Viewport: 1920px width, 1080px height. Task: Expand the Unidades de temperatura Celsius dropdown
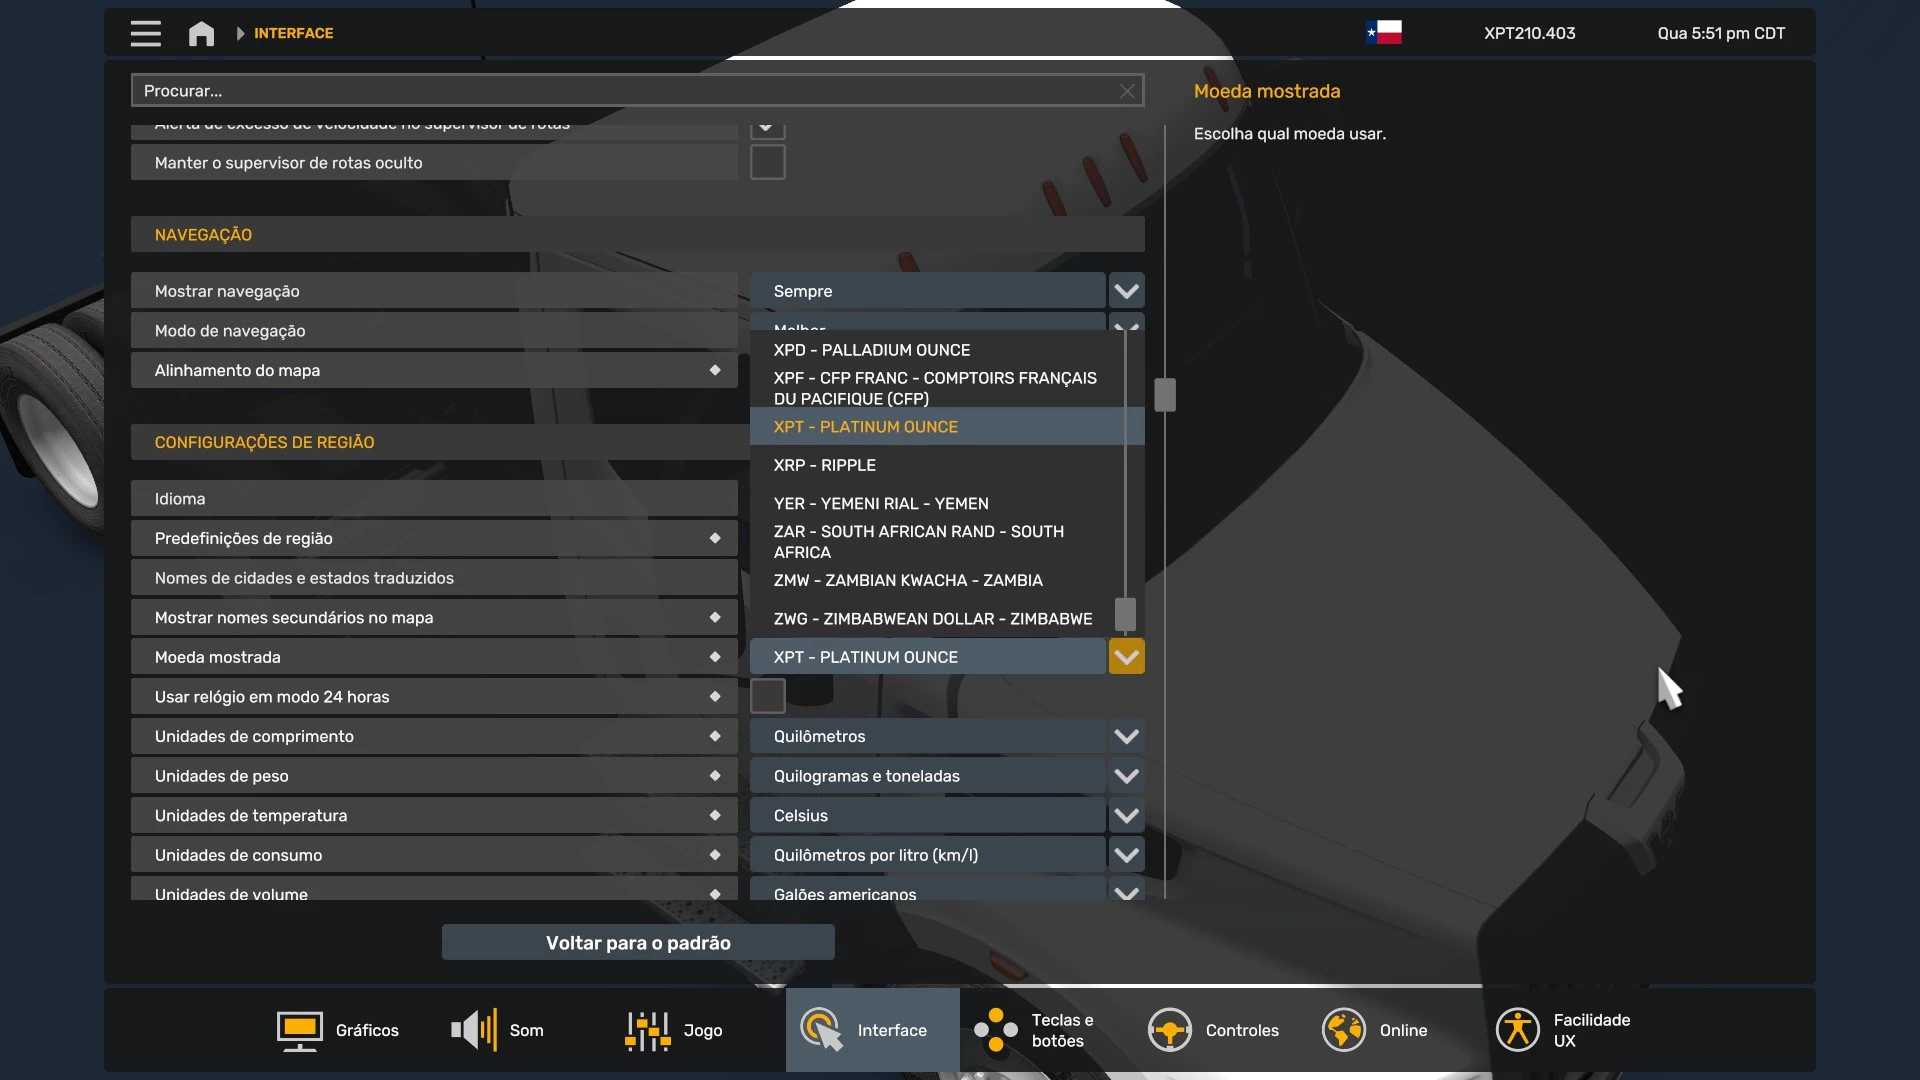[x=1126, y=815]
